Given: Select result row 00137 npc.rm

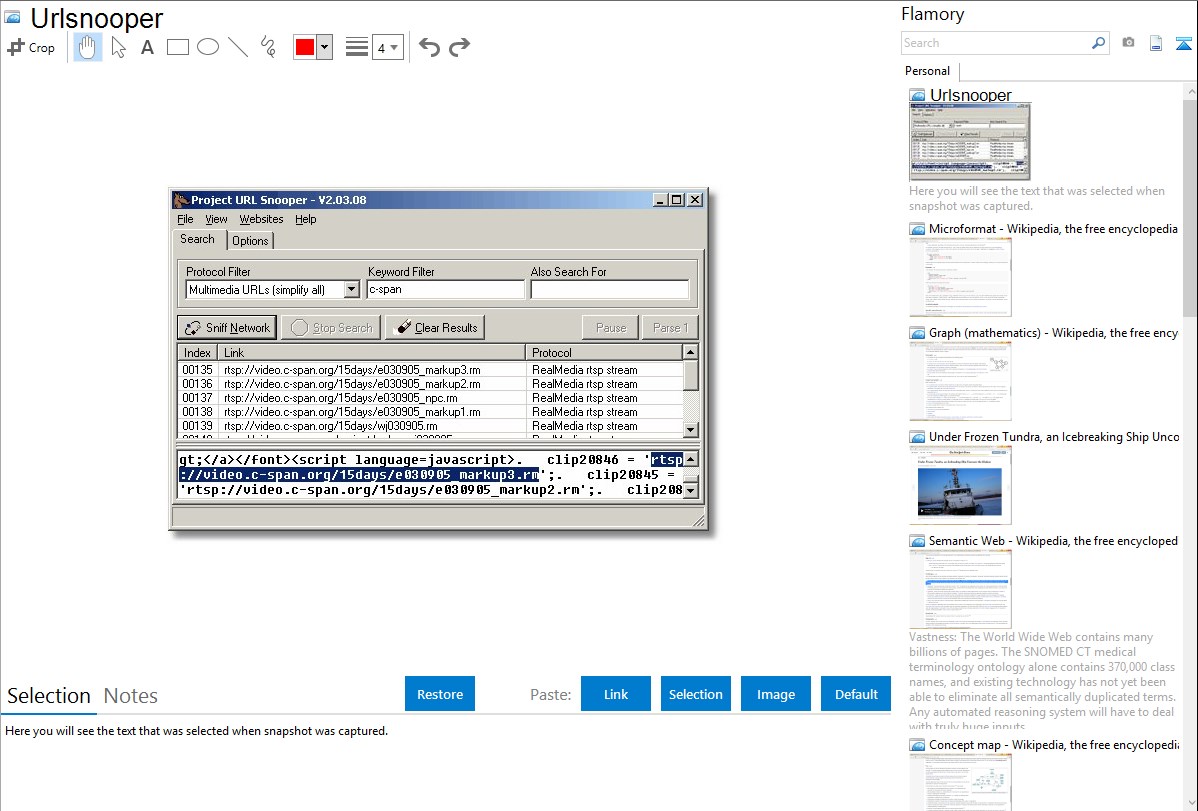Looking at the screenshot, I should (430, 398).
